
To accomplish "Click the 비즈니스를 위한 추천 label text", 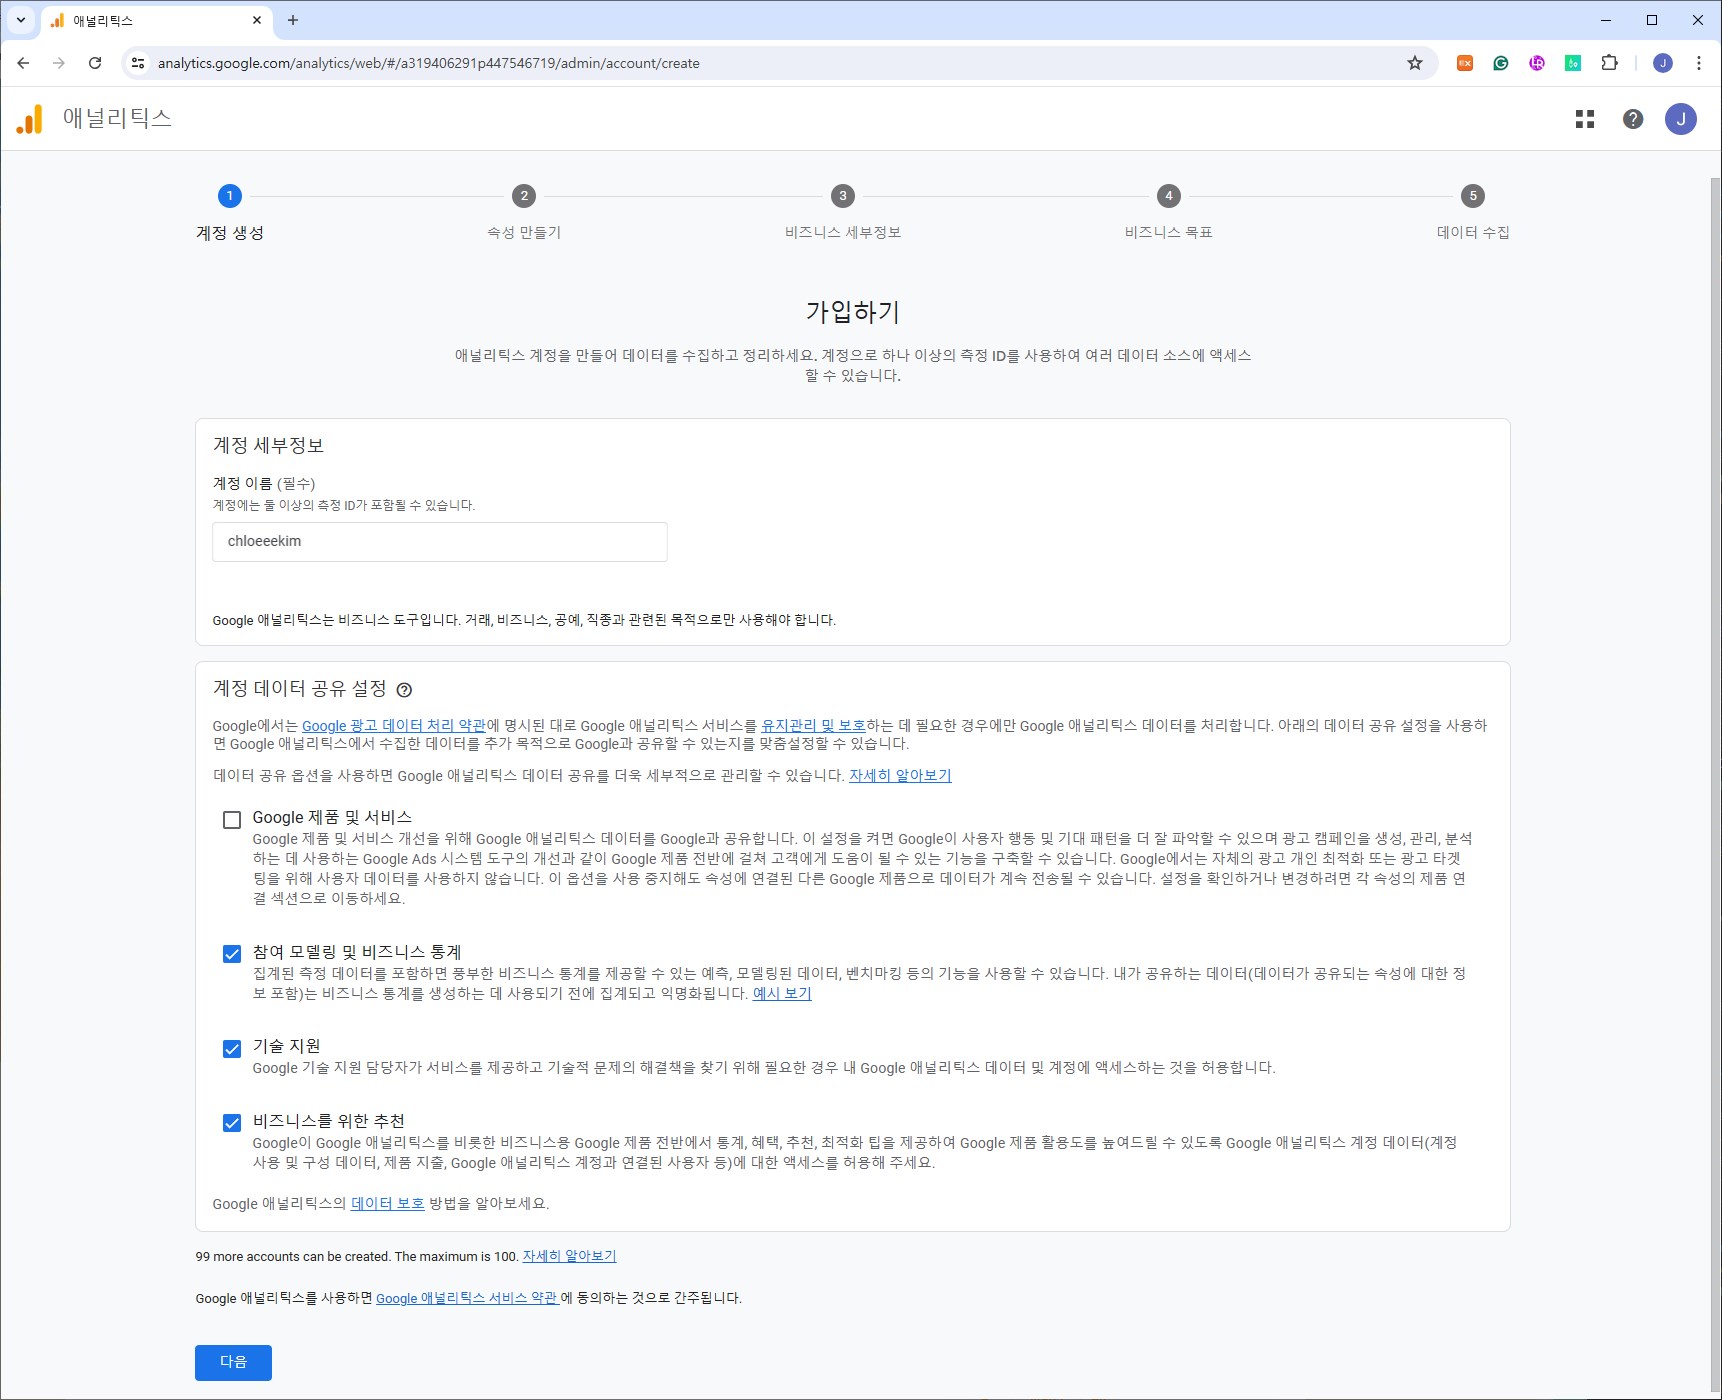I will 329,1122.
